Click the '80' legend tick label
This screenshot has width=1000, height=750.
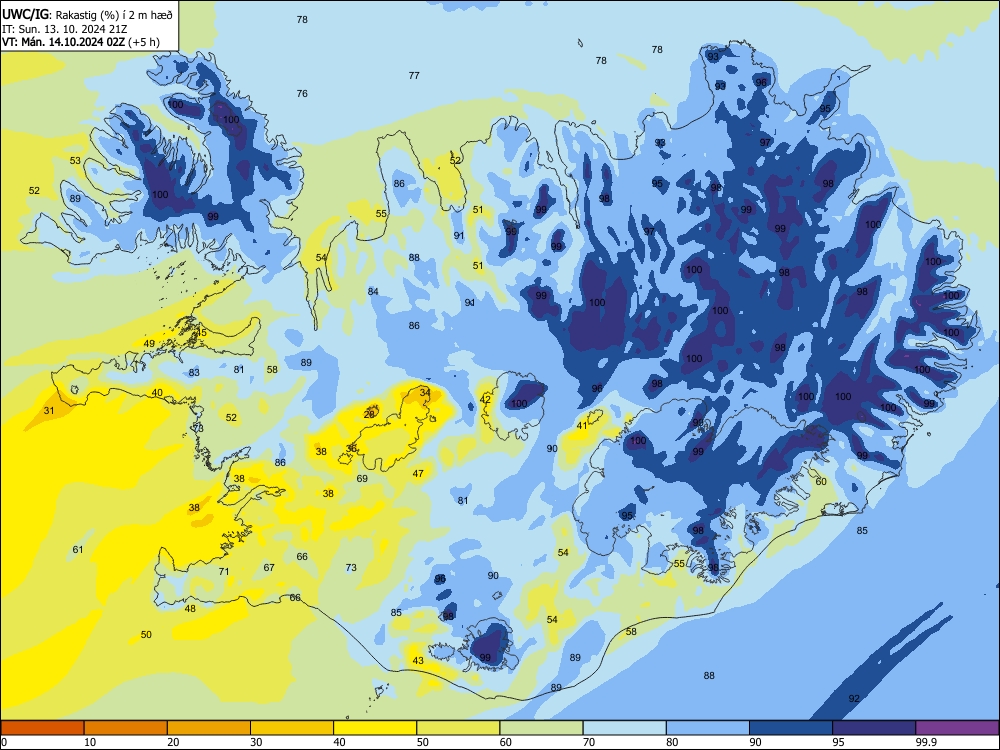672,742
